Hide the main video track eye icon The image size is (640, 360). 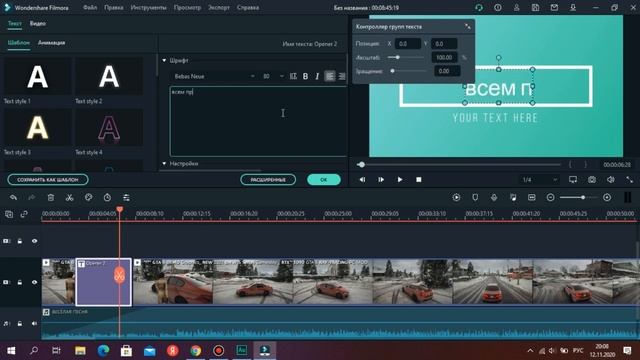coord(34,282)
